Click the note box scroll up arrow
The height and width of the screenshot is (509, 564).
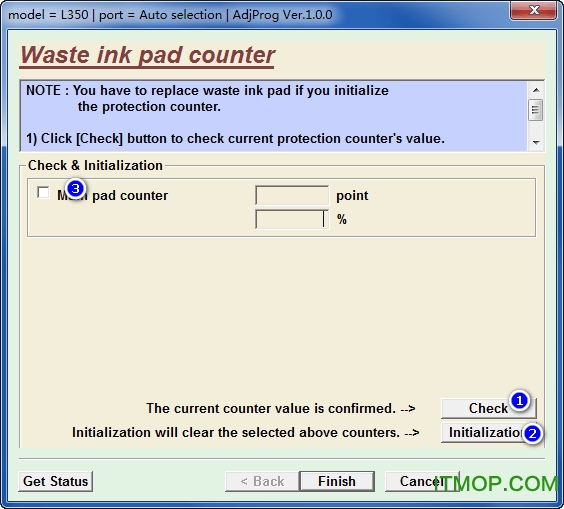point(536,90)
